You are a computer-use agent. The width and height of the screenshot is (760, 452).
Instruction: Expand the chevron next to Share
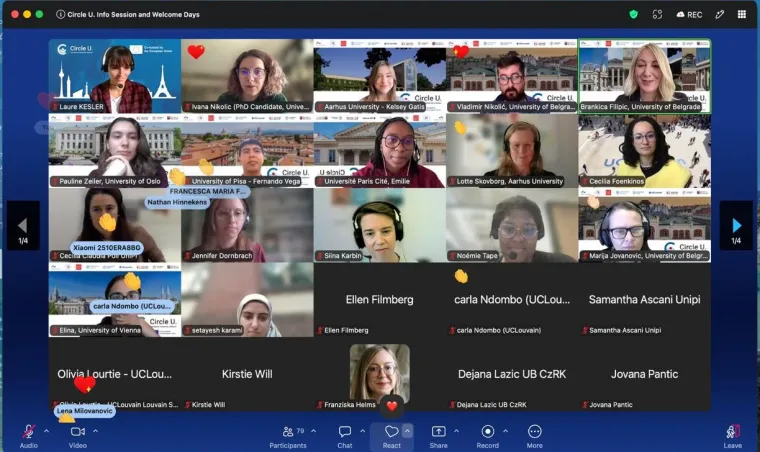click(x=456, y=431)
